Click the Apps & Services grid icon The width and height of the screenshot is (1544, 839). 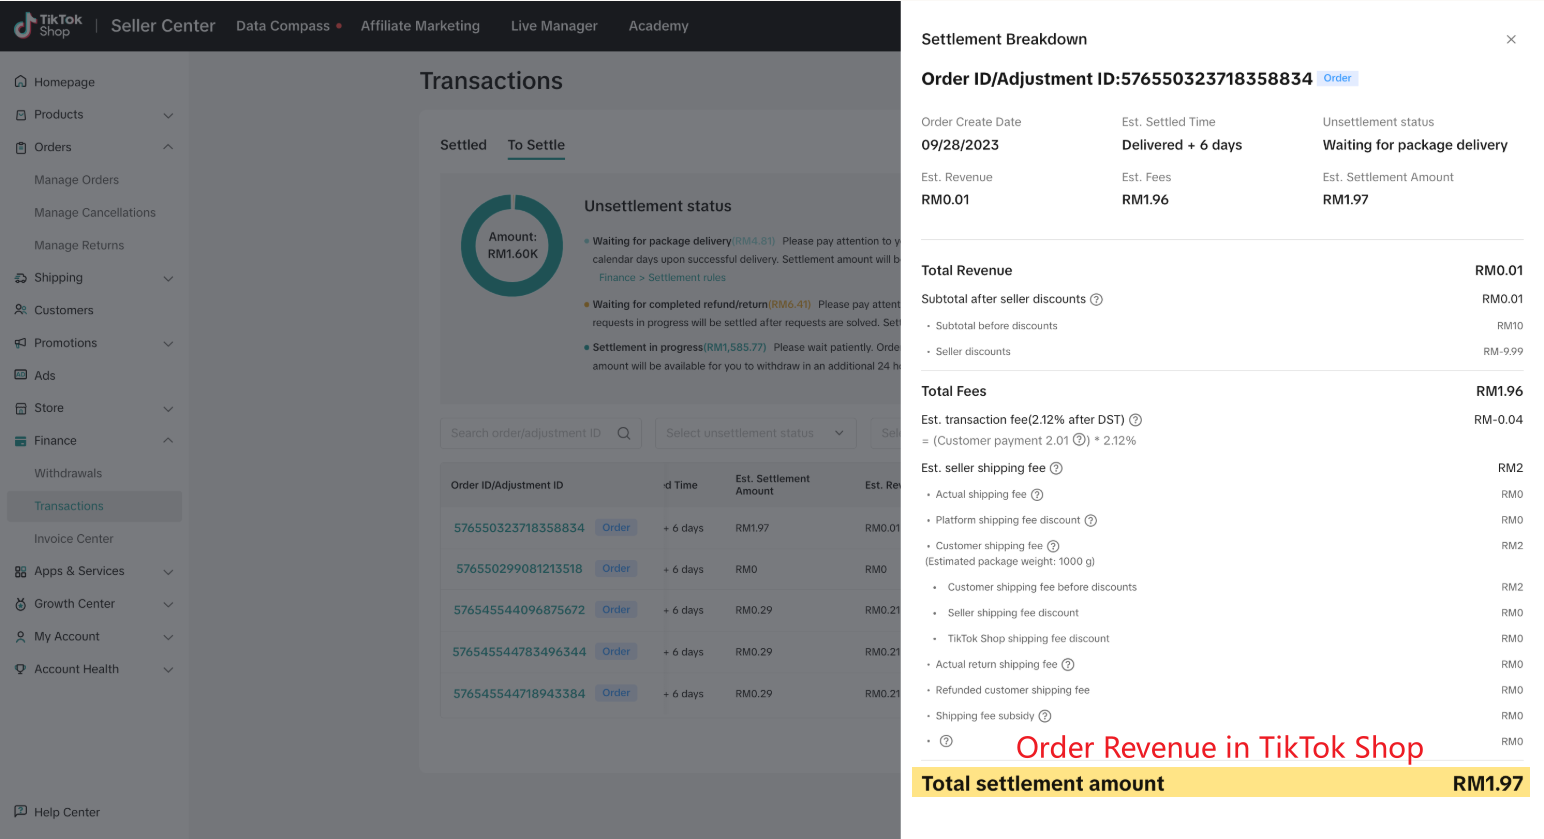pyautogui.click(x=21, y=572)
